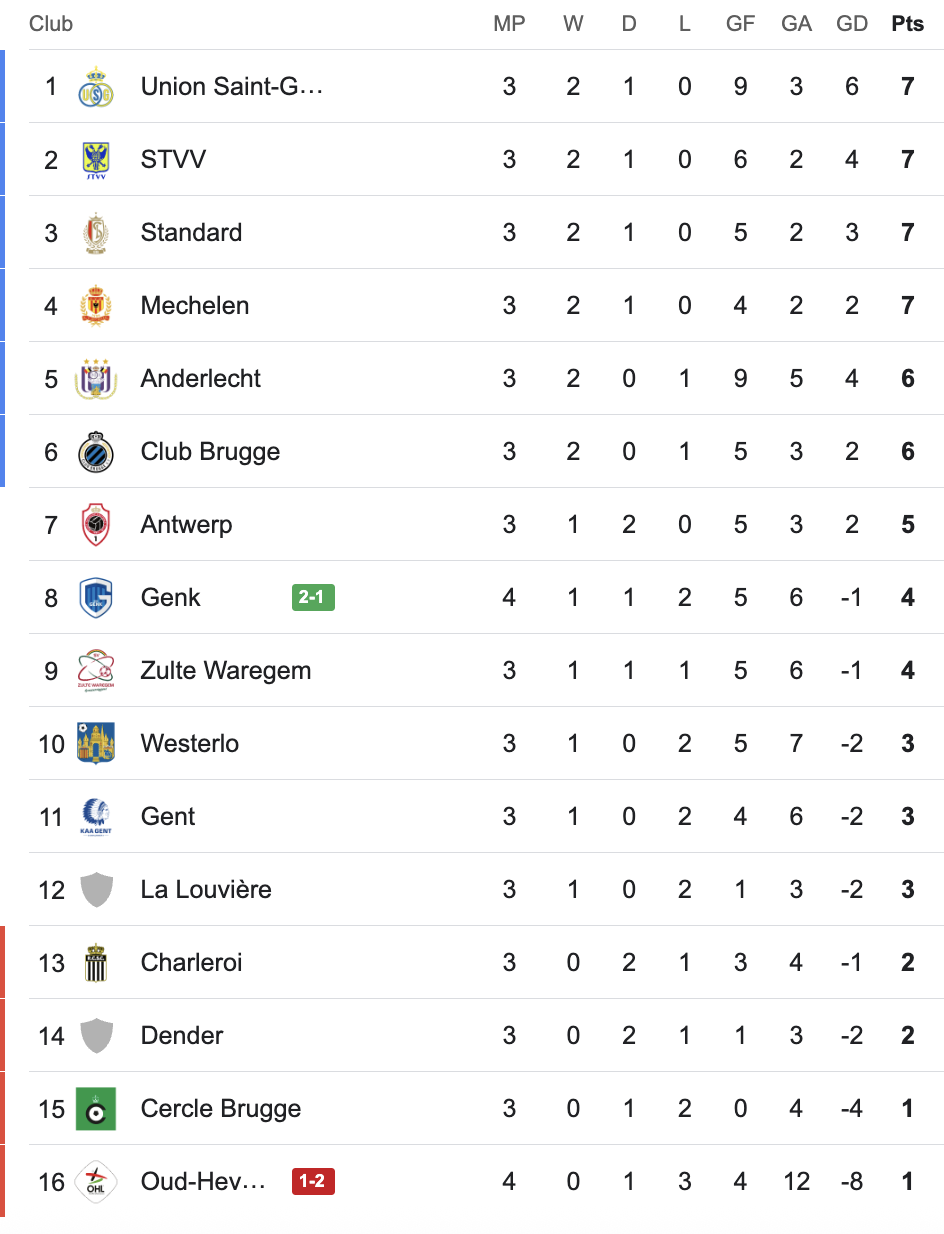Click the Union Saint-Gilloise club crest
This screenshot has width=944, height=1234.
click(96, 87)
